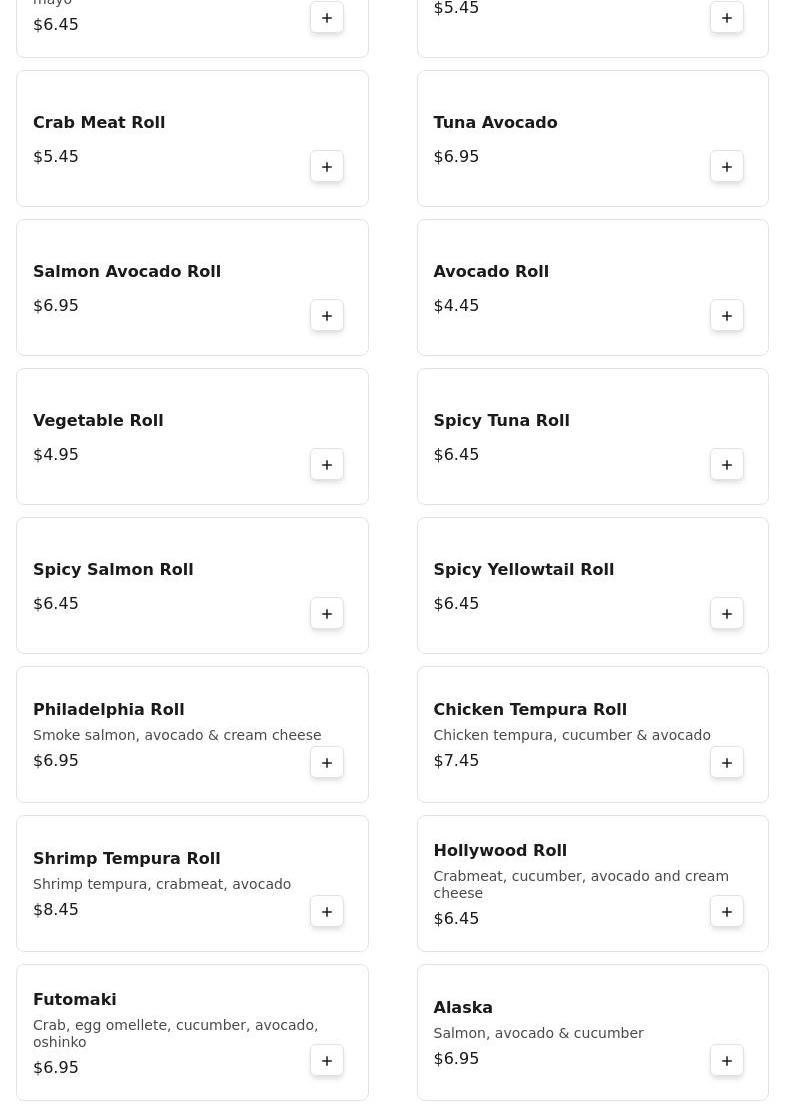Select the Hollywood Roll item name
This screenshot has height=1111, width=785.
point(500,850)
